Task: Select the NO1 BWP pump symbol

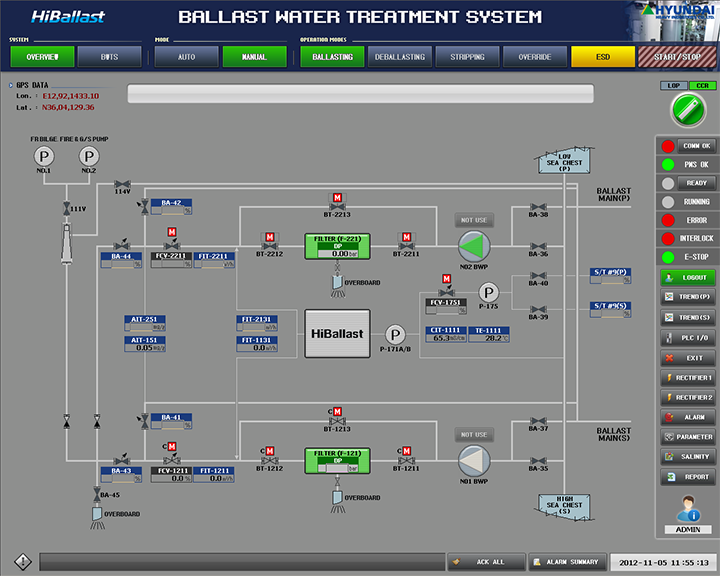Action: click(x=474, y=461)
